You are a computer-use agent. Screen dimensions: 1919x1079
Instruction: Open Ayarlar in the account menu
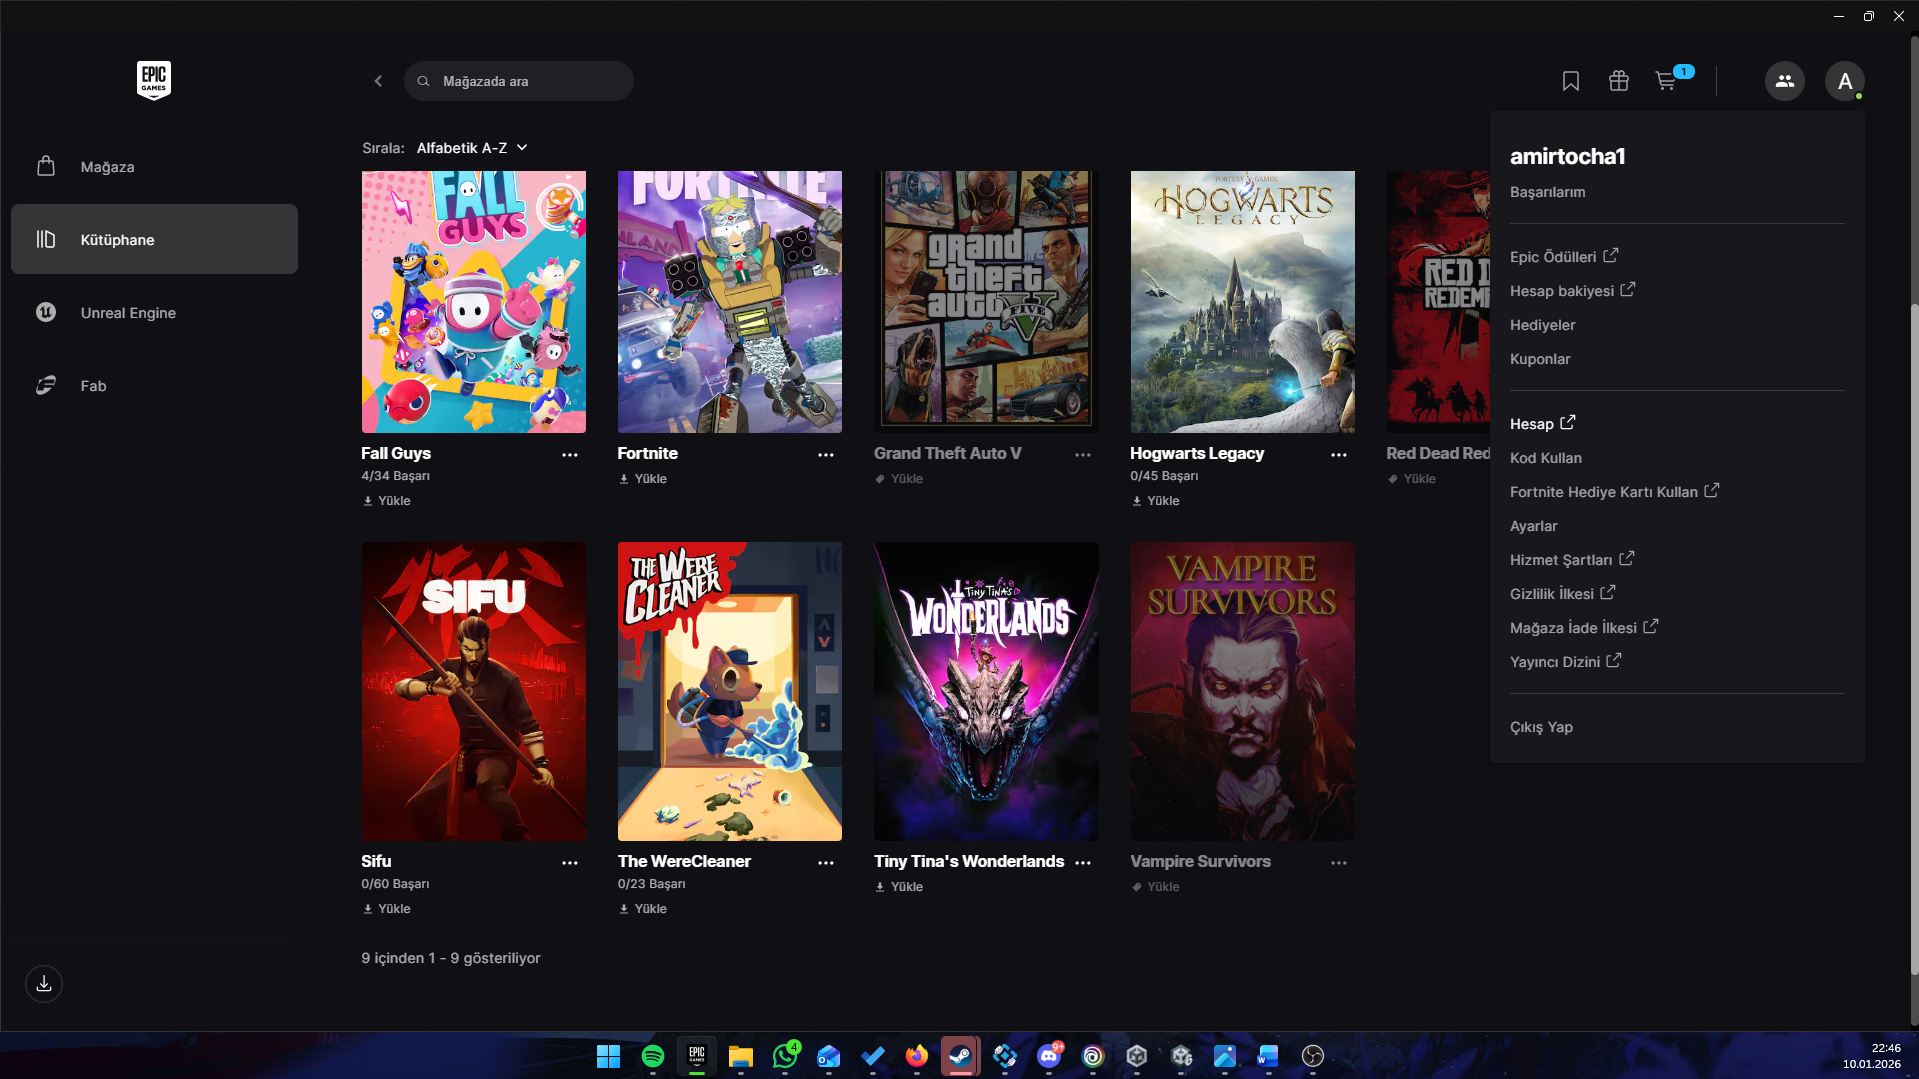[1534, 526]
